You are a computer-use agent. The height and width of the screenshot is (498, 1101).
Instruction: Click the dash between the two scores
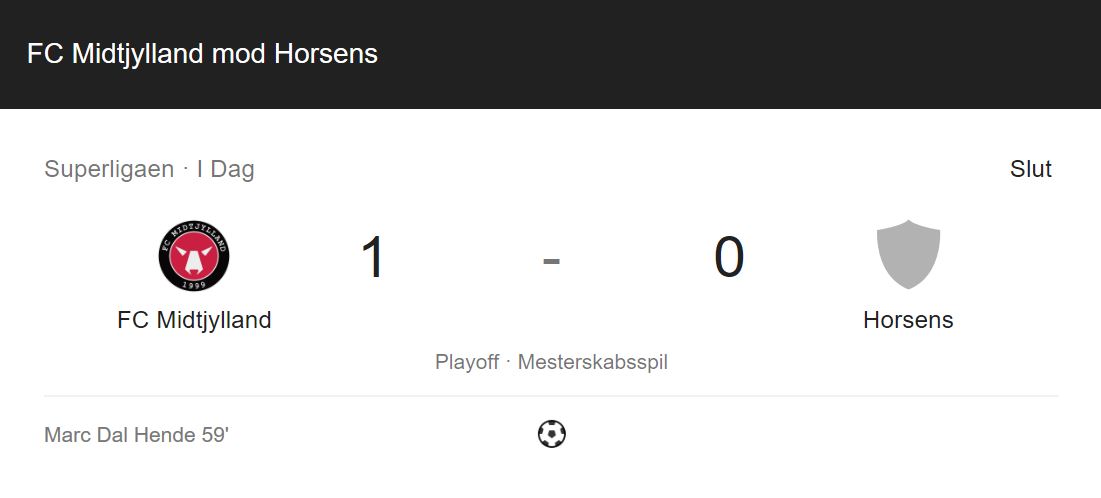tap(551, 261)
